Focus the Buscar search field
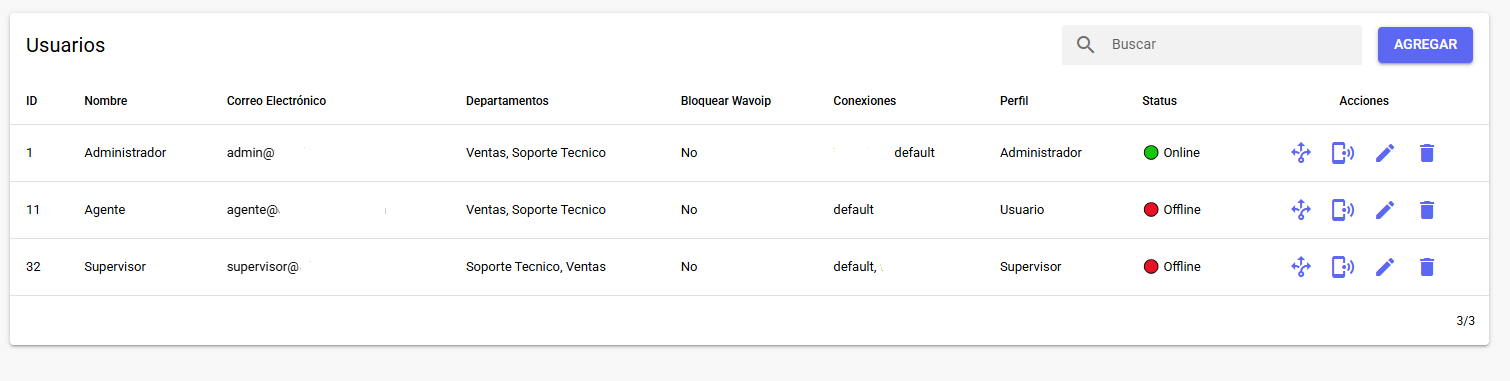 (x=1230, y=45)
